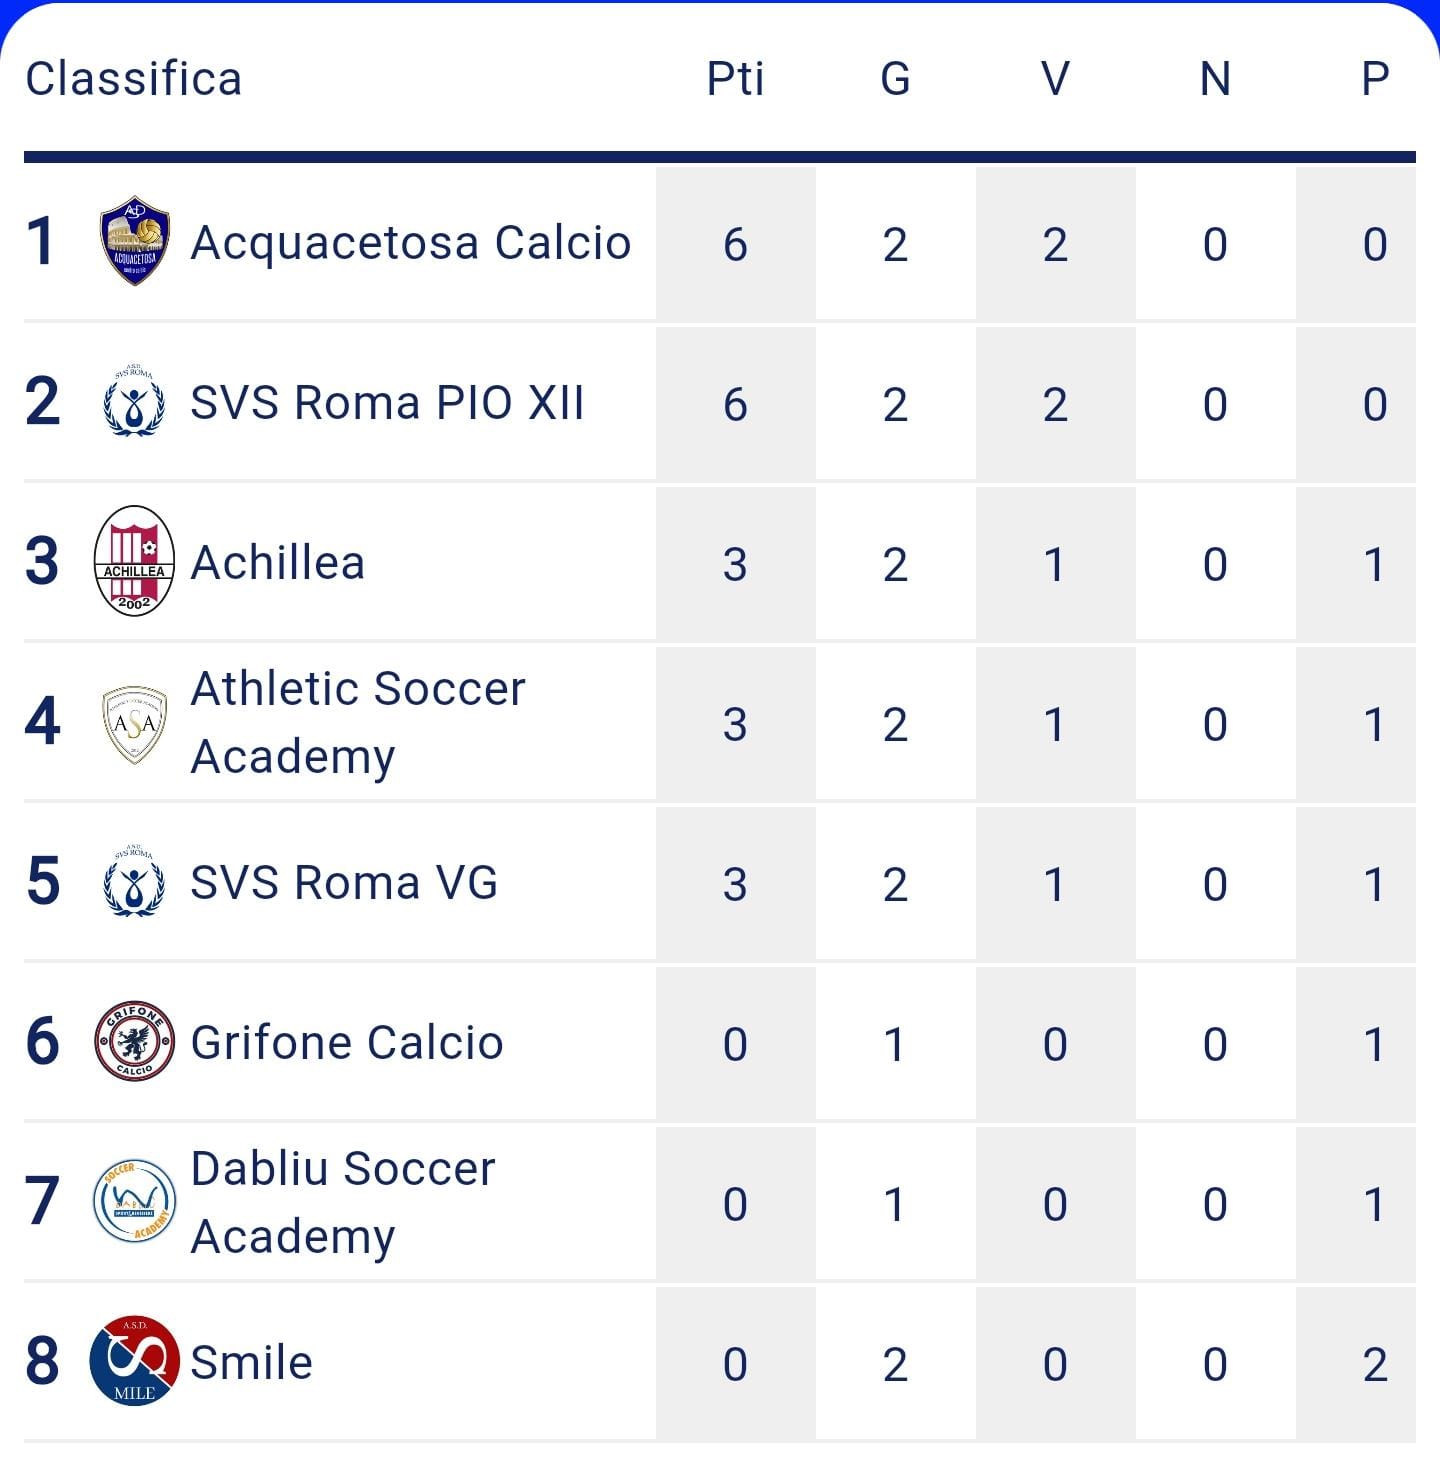Select the Smile A.S.D. team badge
The width and height of the screenshot is (1440, 1465).
click(134, 1361)
